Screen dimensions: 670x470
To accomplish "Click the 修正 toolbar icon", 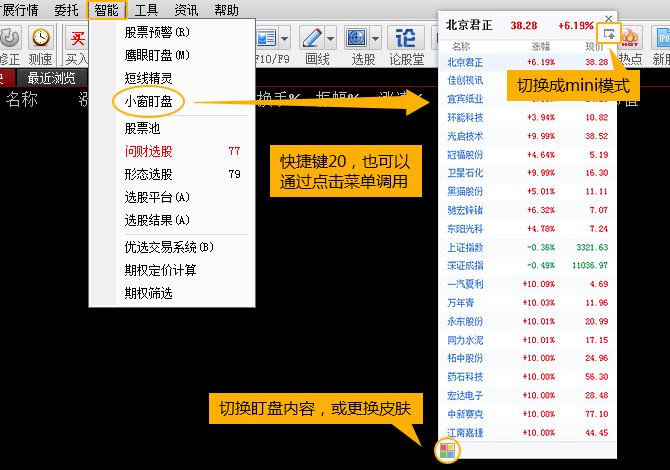I will [10, 38].
